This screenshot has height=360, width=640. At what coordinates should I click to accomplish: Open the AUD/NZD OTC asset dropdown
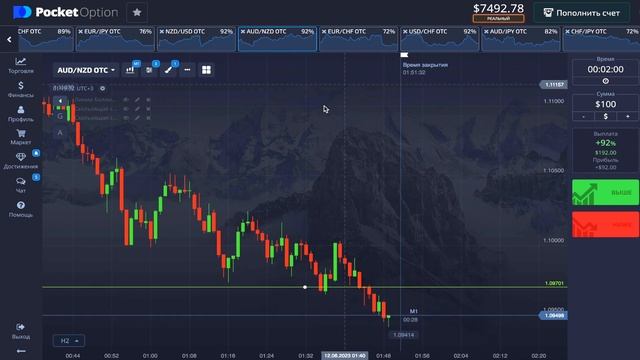pos(86,70)
